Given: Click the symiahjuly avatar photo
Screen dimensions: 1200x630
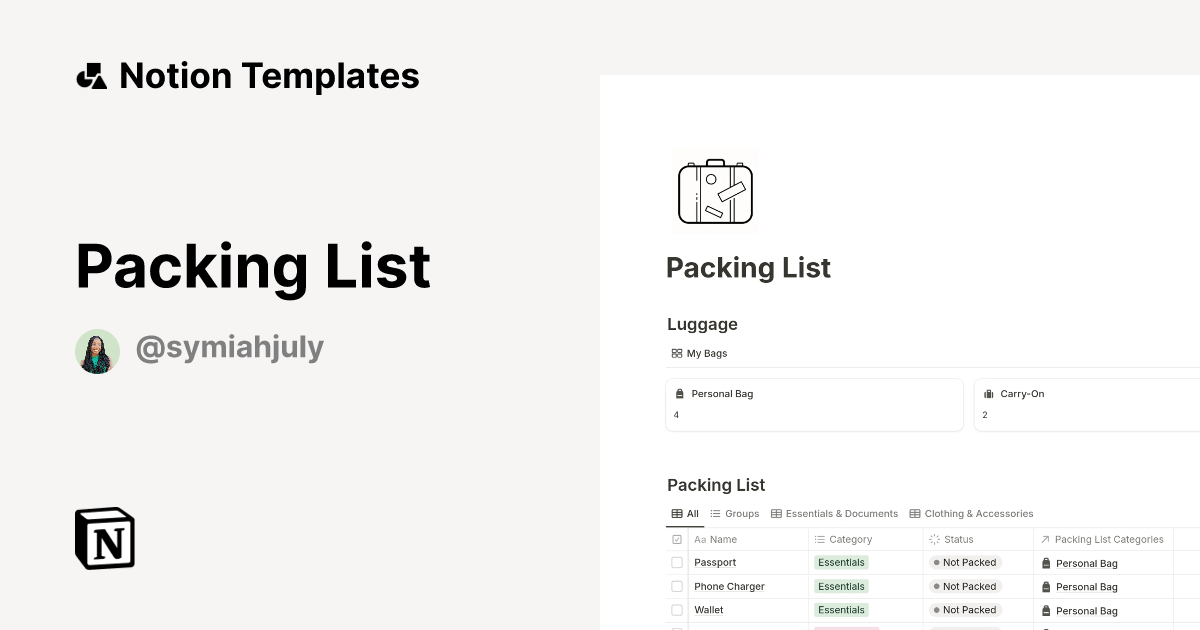Looking at the screenshot, I should (x=97, y=351).
